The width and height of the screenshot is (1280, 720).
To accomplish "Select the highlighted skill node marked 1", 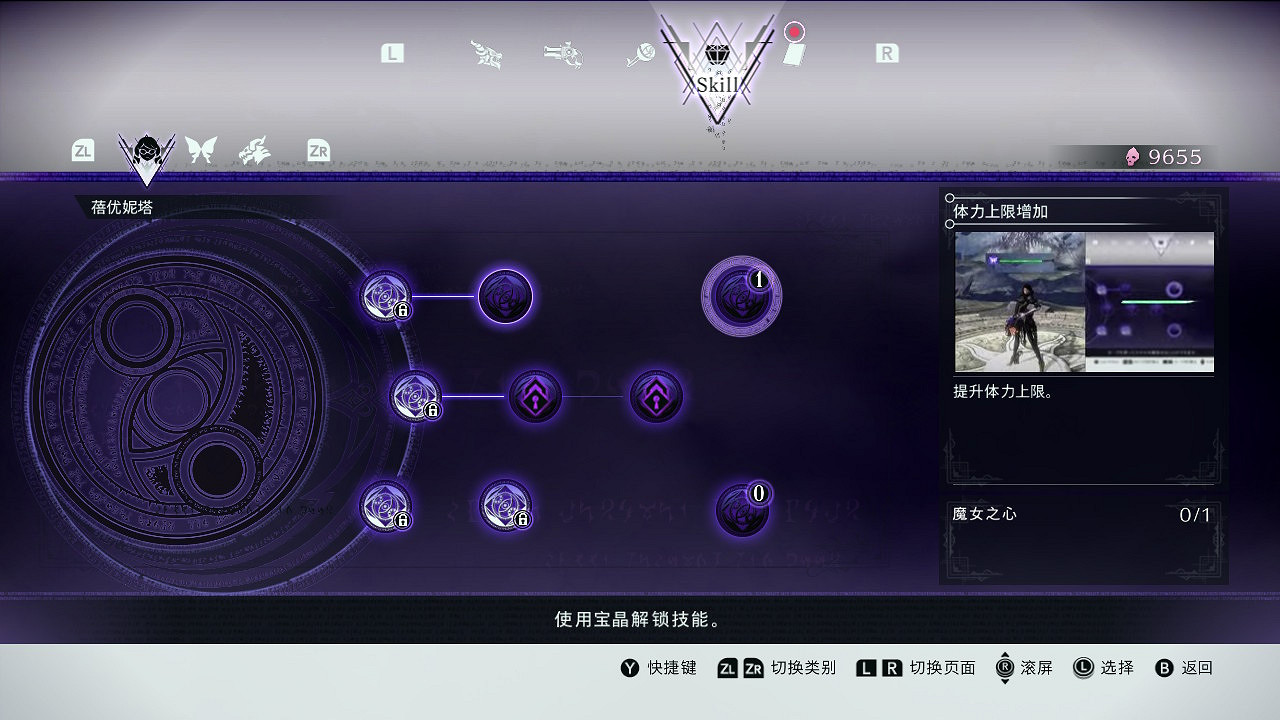I will pos(741,296).
